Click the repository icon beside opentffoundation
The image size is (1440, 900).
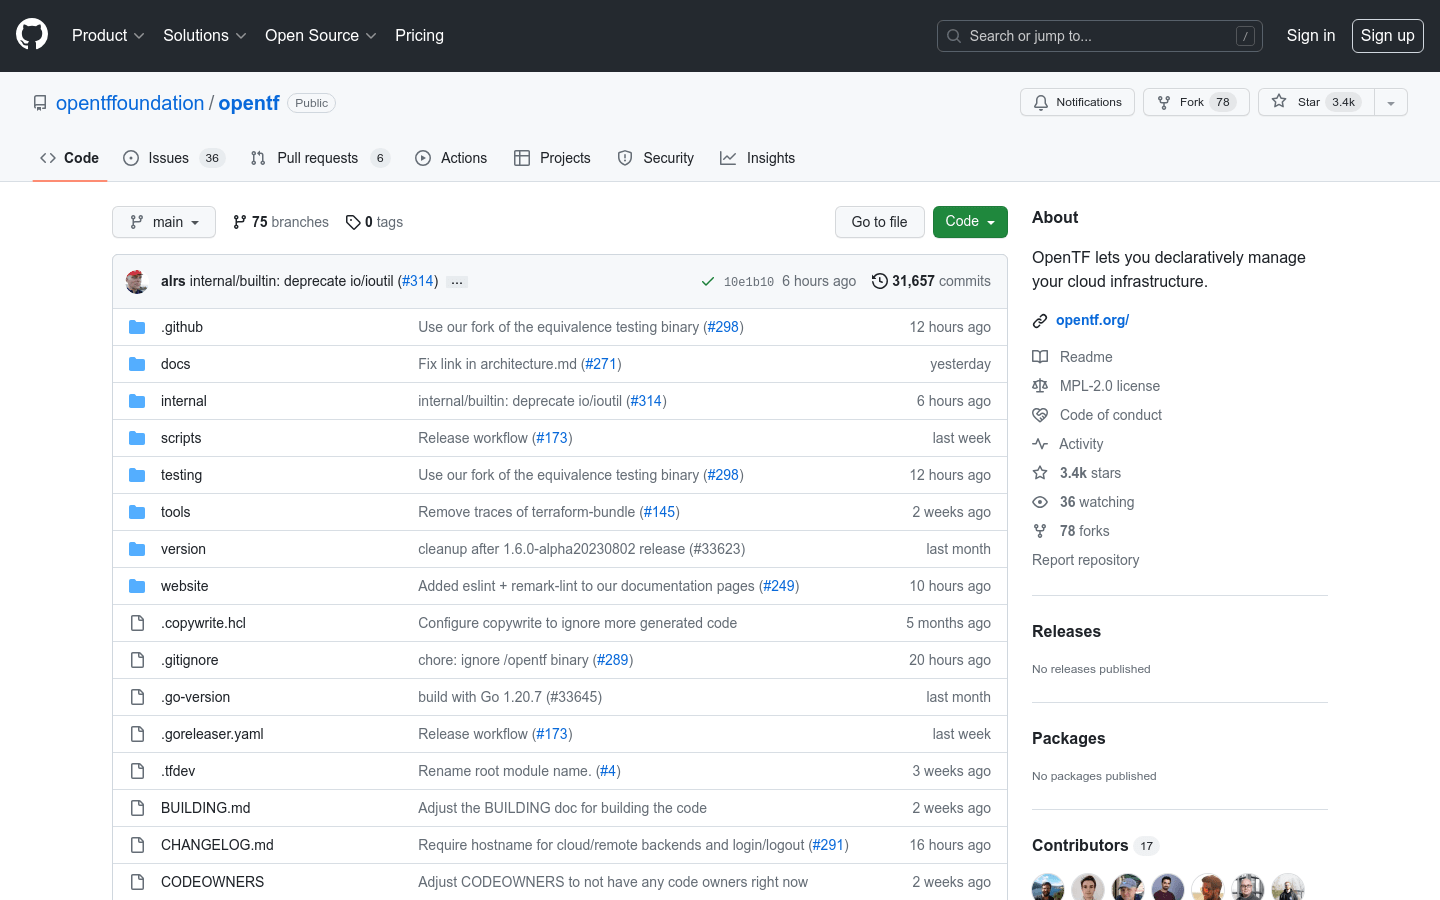click(x=40, y=103)
